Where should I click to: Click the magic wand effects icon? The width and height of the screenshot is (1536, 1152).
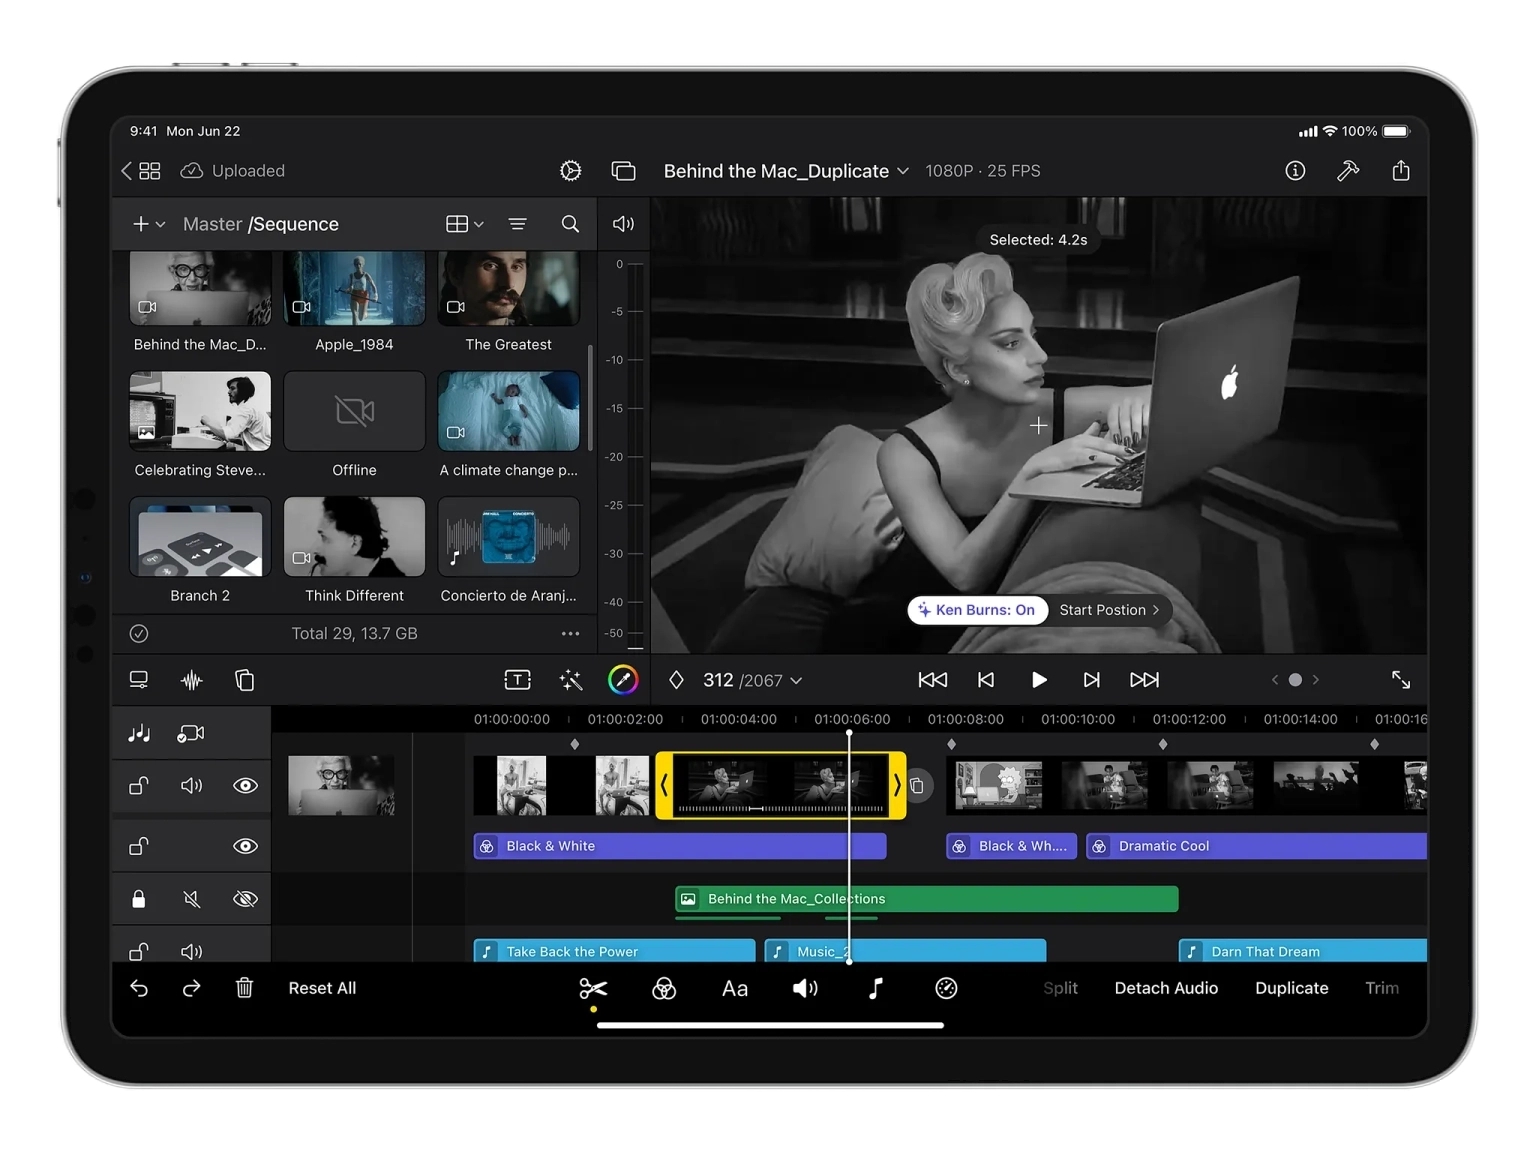pyautogui.click(x=570, y=680)
